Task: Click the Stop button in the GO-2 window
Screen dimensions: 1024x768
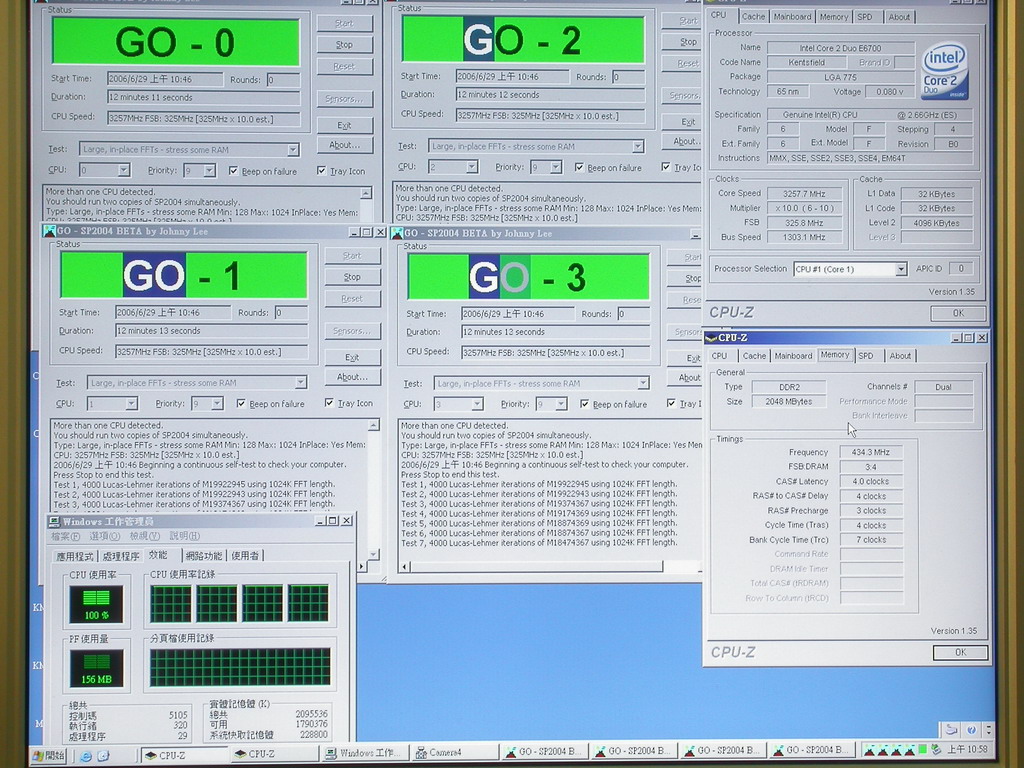Action: [x=688, y=42]
